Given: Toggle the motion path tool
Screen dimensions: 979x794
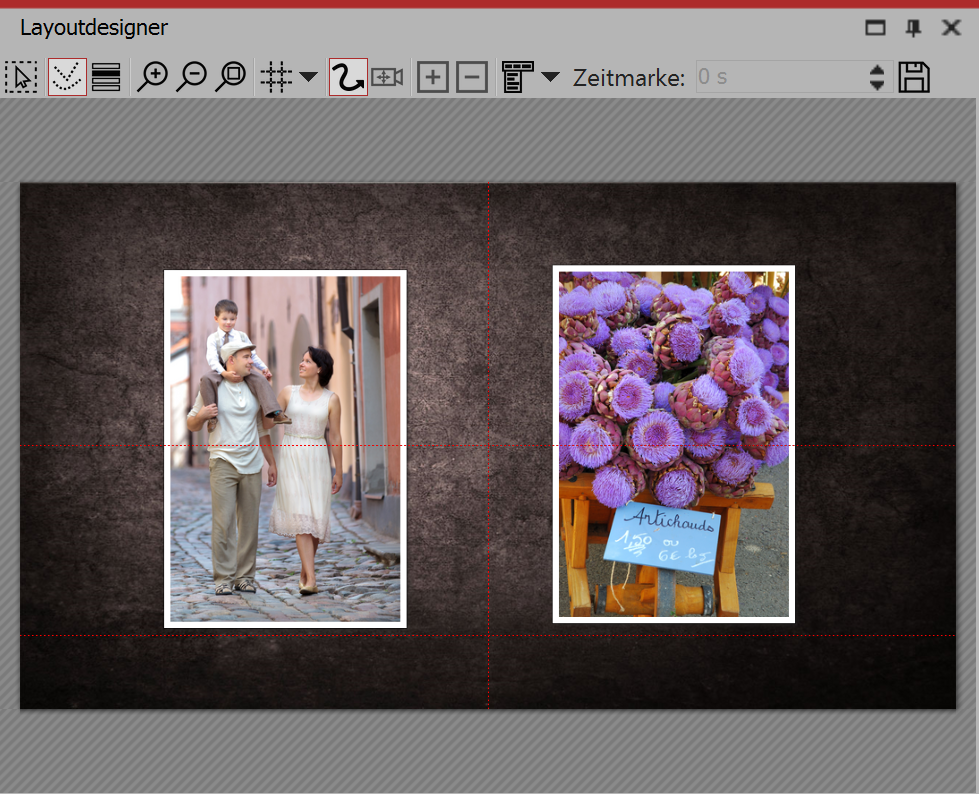Looking at the screenshot, I should pyautogui.click(x=347, y=77).
